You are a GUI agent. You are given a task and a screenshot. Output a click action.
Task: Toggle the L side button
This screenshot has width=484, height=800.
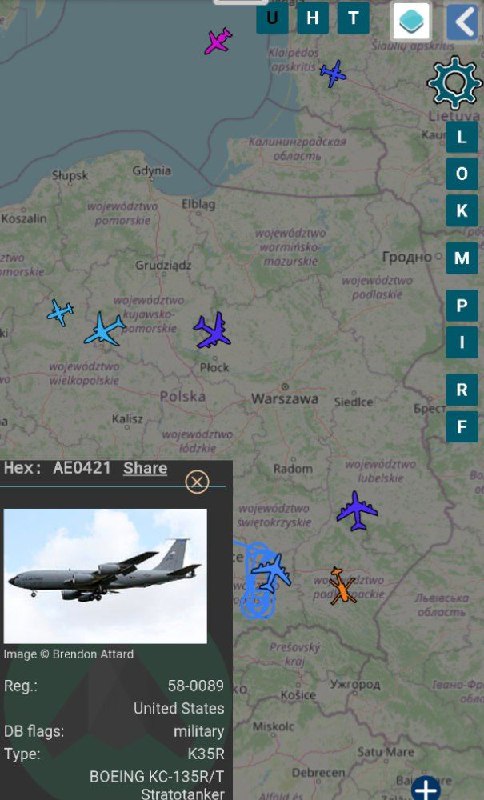(462, 137)
